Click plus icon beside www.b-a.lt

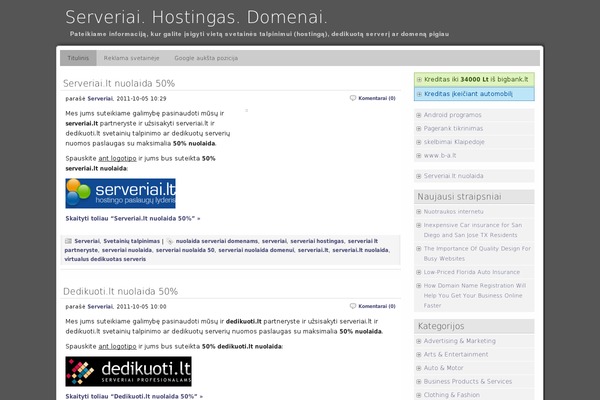point(419,155)
